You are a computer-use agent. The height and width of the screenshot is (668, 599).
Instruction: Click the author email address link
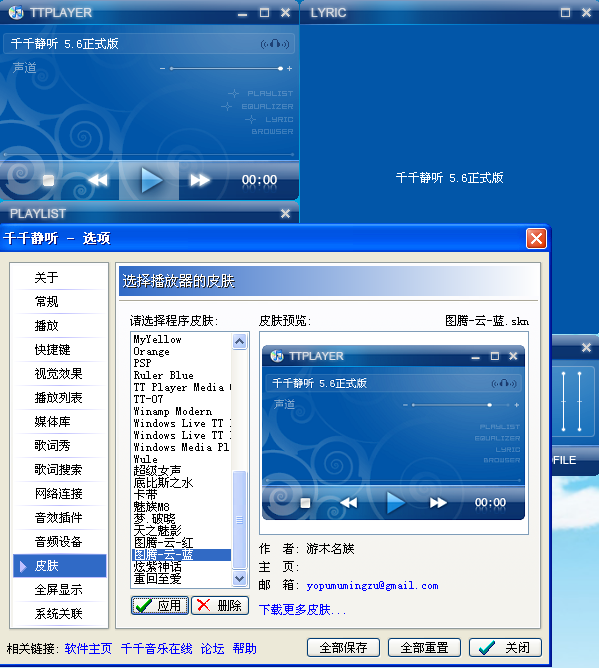pos(372,586)
